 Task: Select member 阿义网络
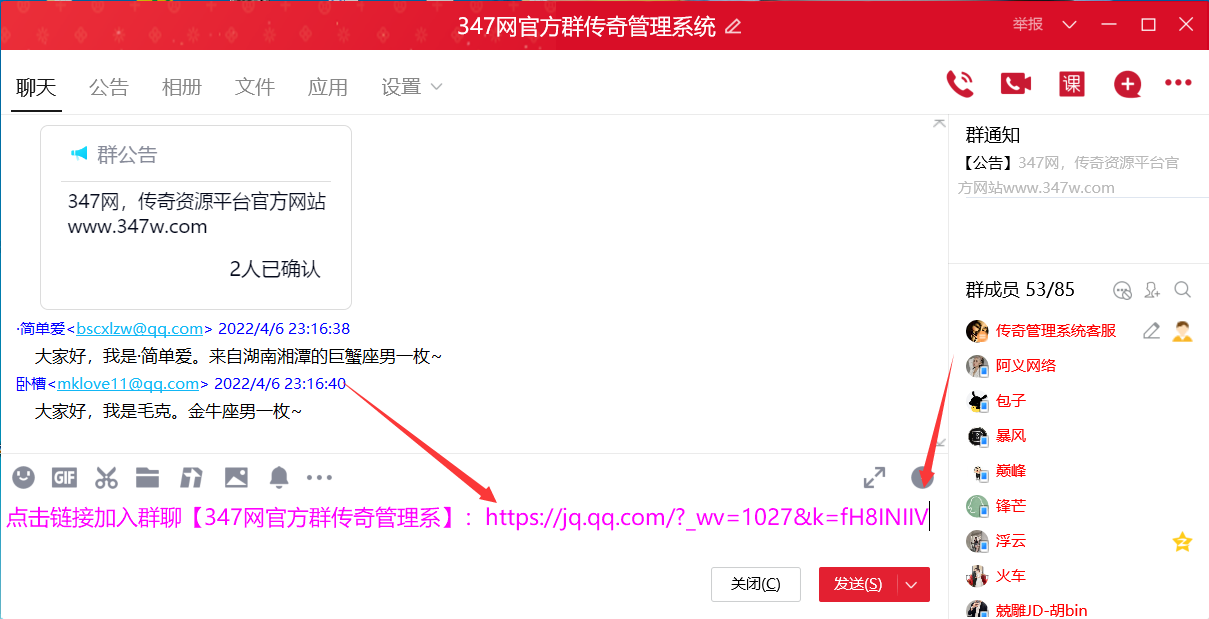(1026, 366)
